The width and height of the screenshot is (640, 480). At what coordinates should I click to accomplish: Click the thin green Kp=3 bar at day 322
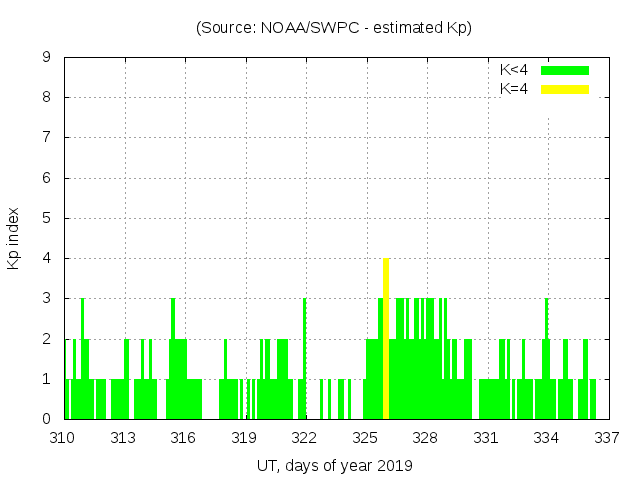point(305,320)
